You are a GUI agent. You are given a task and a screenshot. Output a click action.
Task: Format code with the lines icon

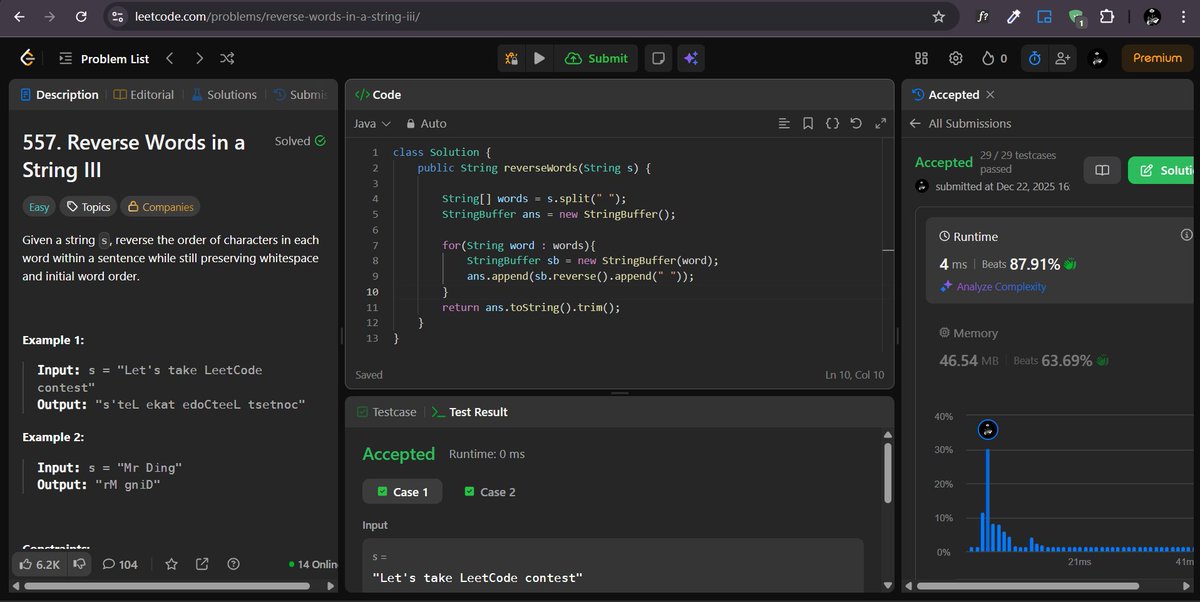[x=784, y=124]
